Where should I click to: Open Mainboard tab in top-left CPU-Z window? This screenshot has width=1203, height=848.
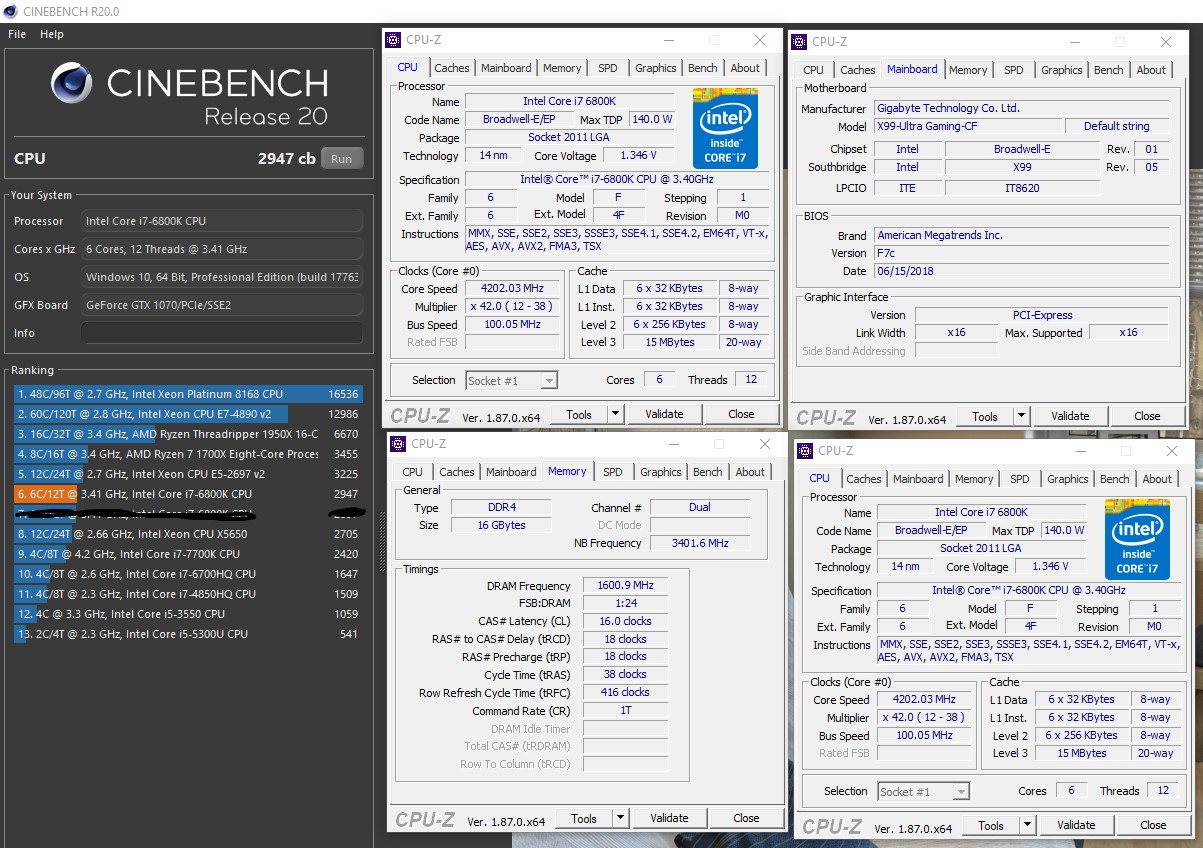(x=506, y=68)
